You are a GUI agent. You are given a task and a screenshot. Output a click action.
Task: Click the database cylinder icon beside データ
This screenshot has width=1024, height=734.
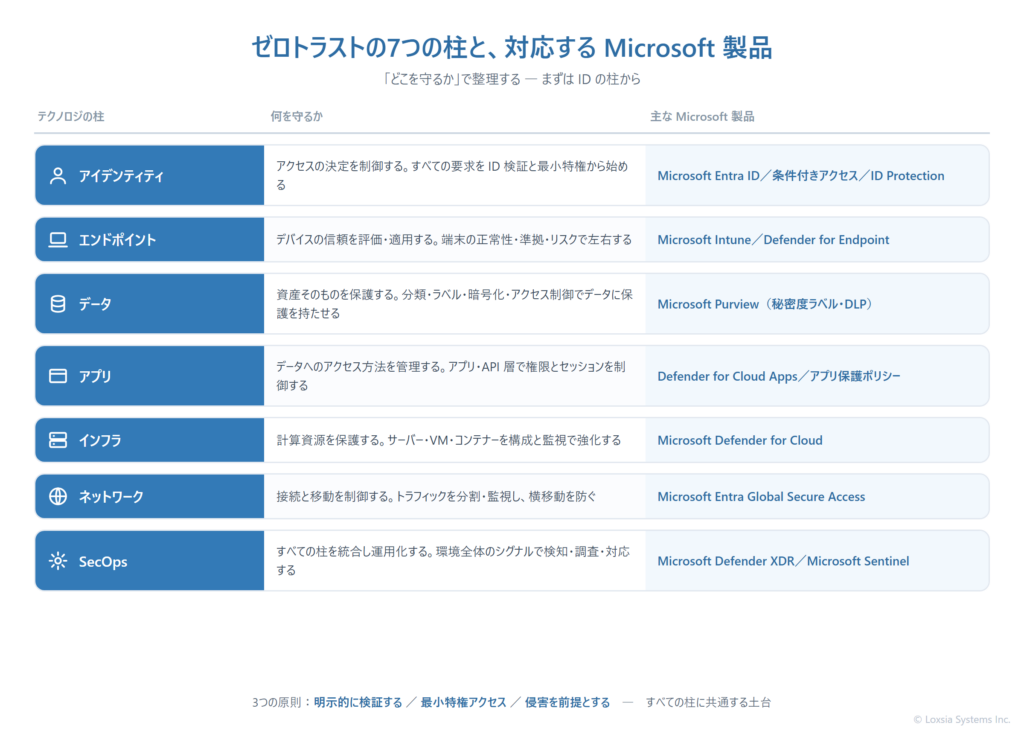pos(58,304)
